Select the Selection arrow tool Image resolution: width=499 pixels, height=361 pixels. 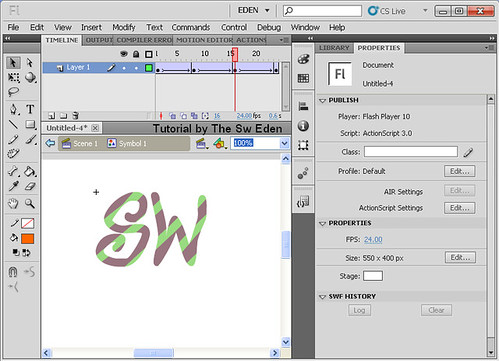tap(13, 62)
